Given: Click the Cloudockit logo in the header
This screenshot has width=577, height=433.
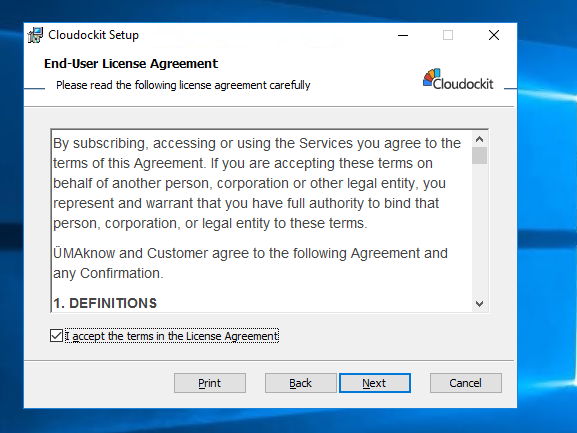Looking at the screenshot, I should (x=458, y=79).
